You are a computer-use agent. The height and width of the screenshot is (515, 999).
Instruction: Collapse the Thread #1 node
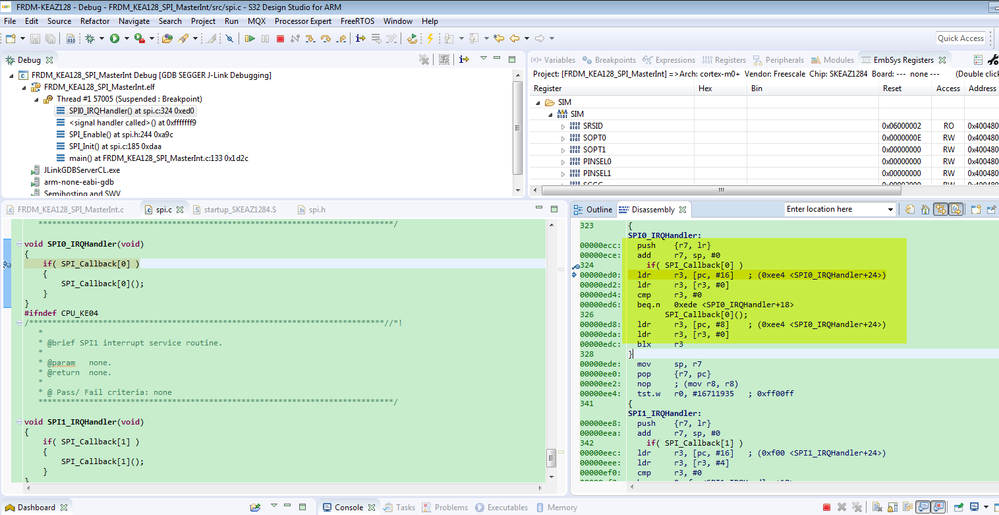pyautogui.click(x=36, y=99)
